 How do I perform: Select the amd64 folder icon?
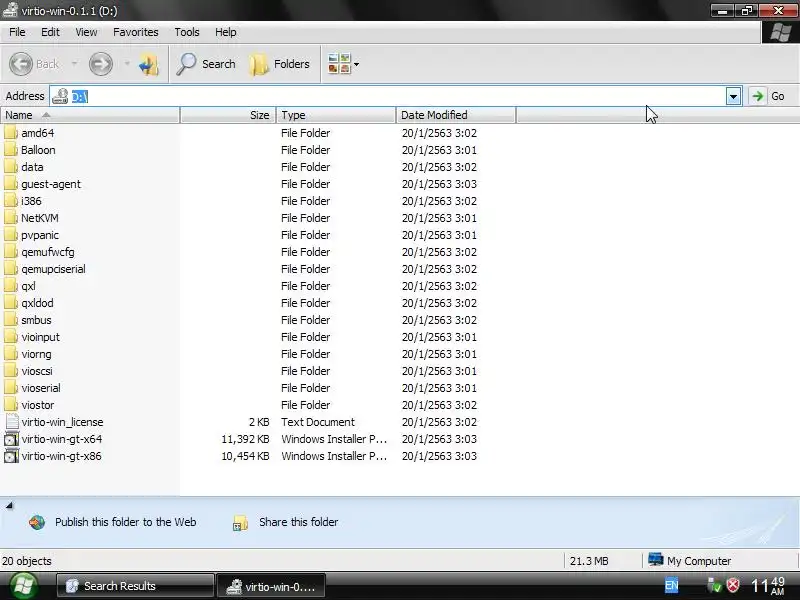click(11, 133)
